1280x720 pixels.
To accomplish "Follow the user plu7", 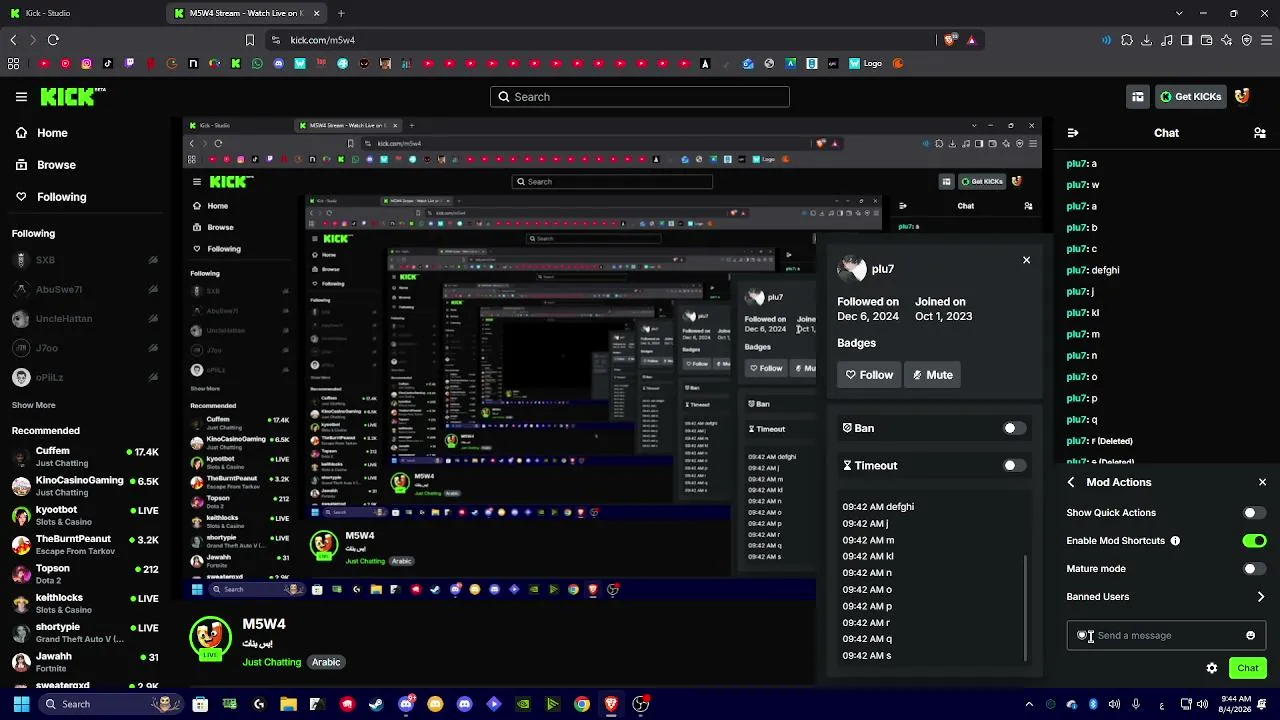I will (x=869, y=375).
